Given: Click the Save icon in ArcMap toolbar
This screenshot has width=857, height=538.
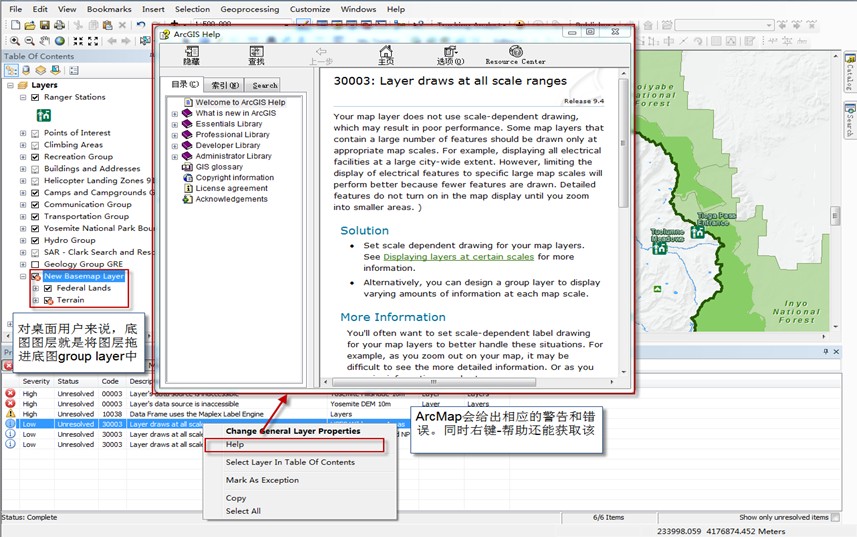Looking at the screenshot, I should pyautogui.click(x=45, y=25).
